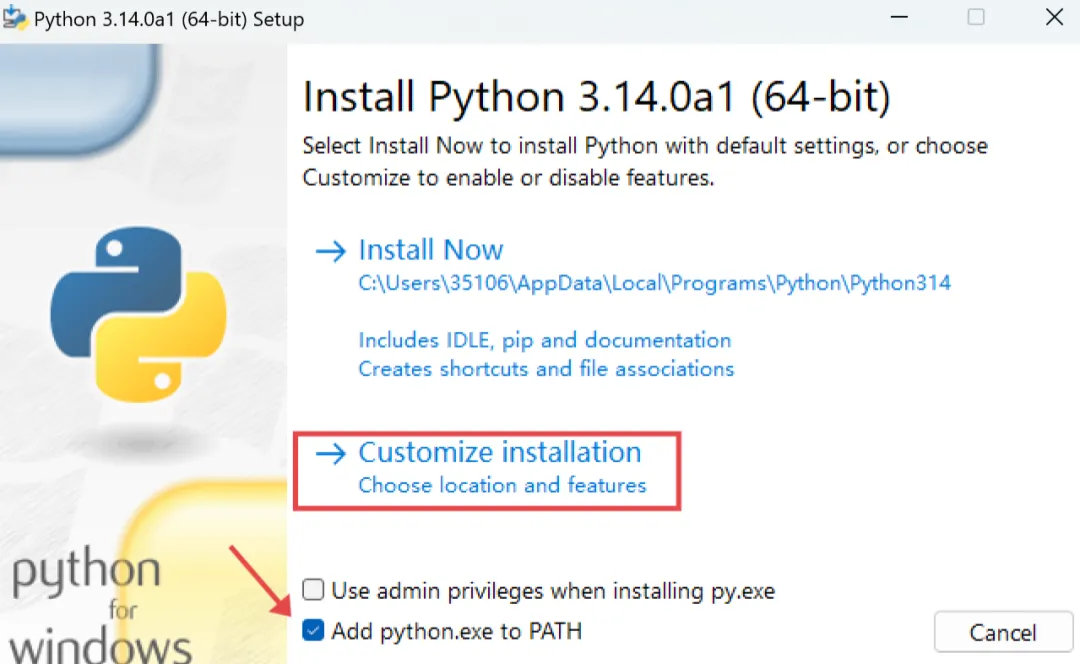This screenshot has height=664, width=1080.
Task: Select "Choose location and features" subtitle
Action: 502,486
